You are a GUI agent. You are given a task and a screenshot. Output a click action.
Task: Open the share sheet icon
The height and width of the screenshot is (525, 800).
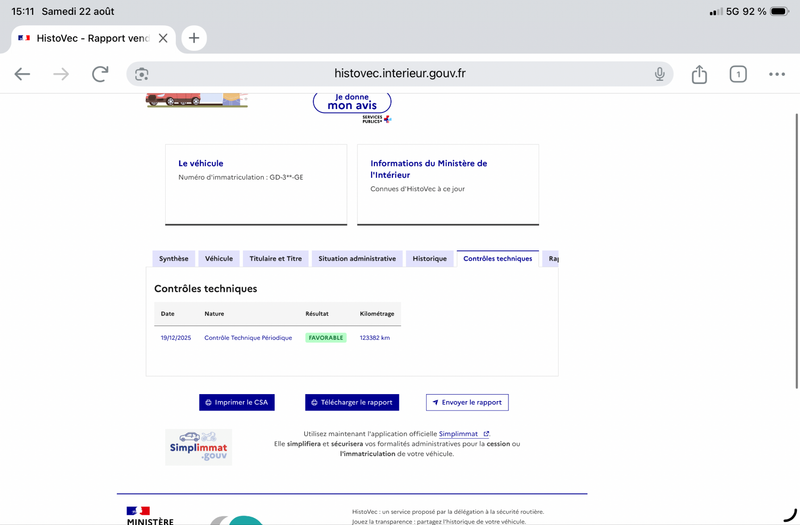[x=699, y=74]
